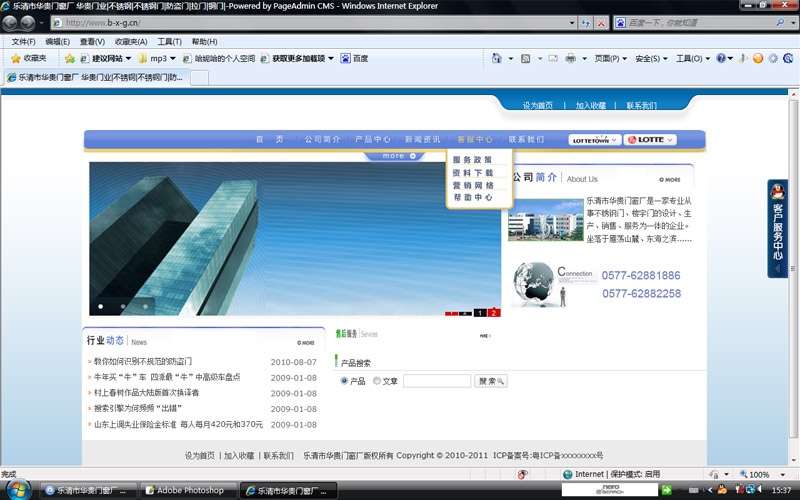Click the IE back navigation arrow

[12, 22]
